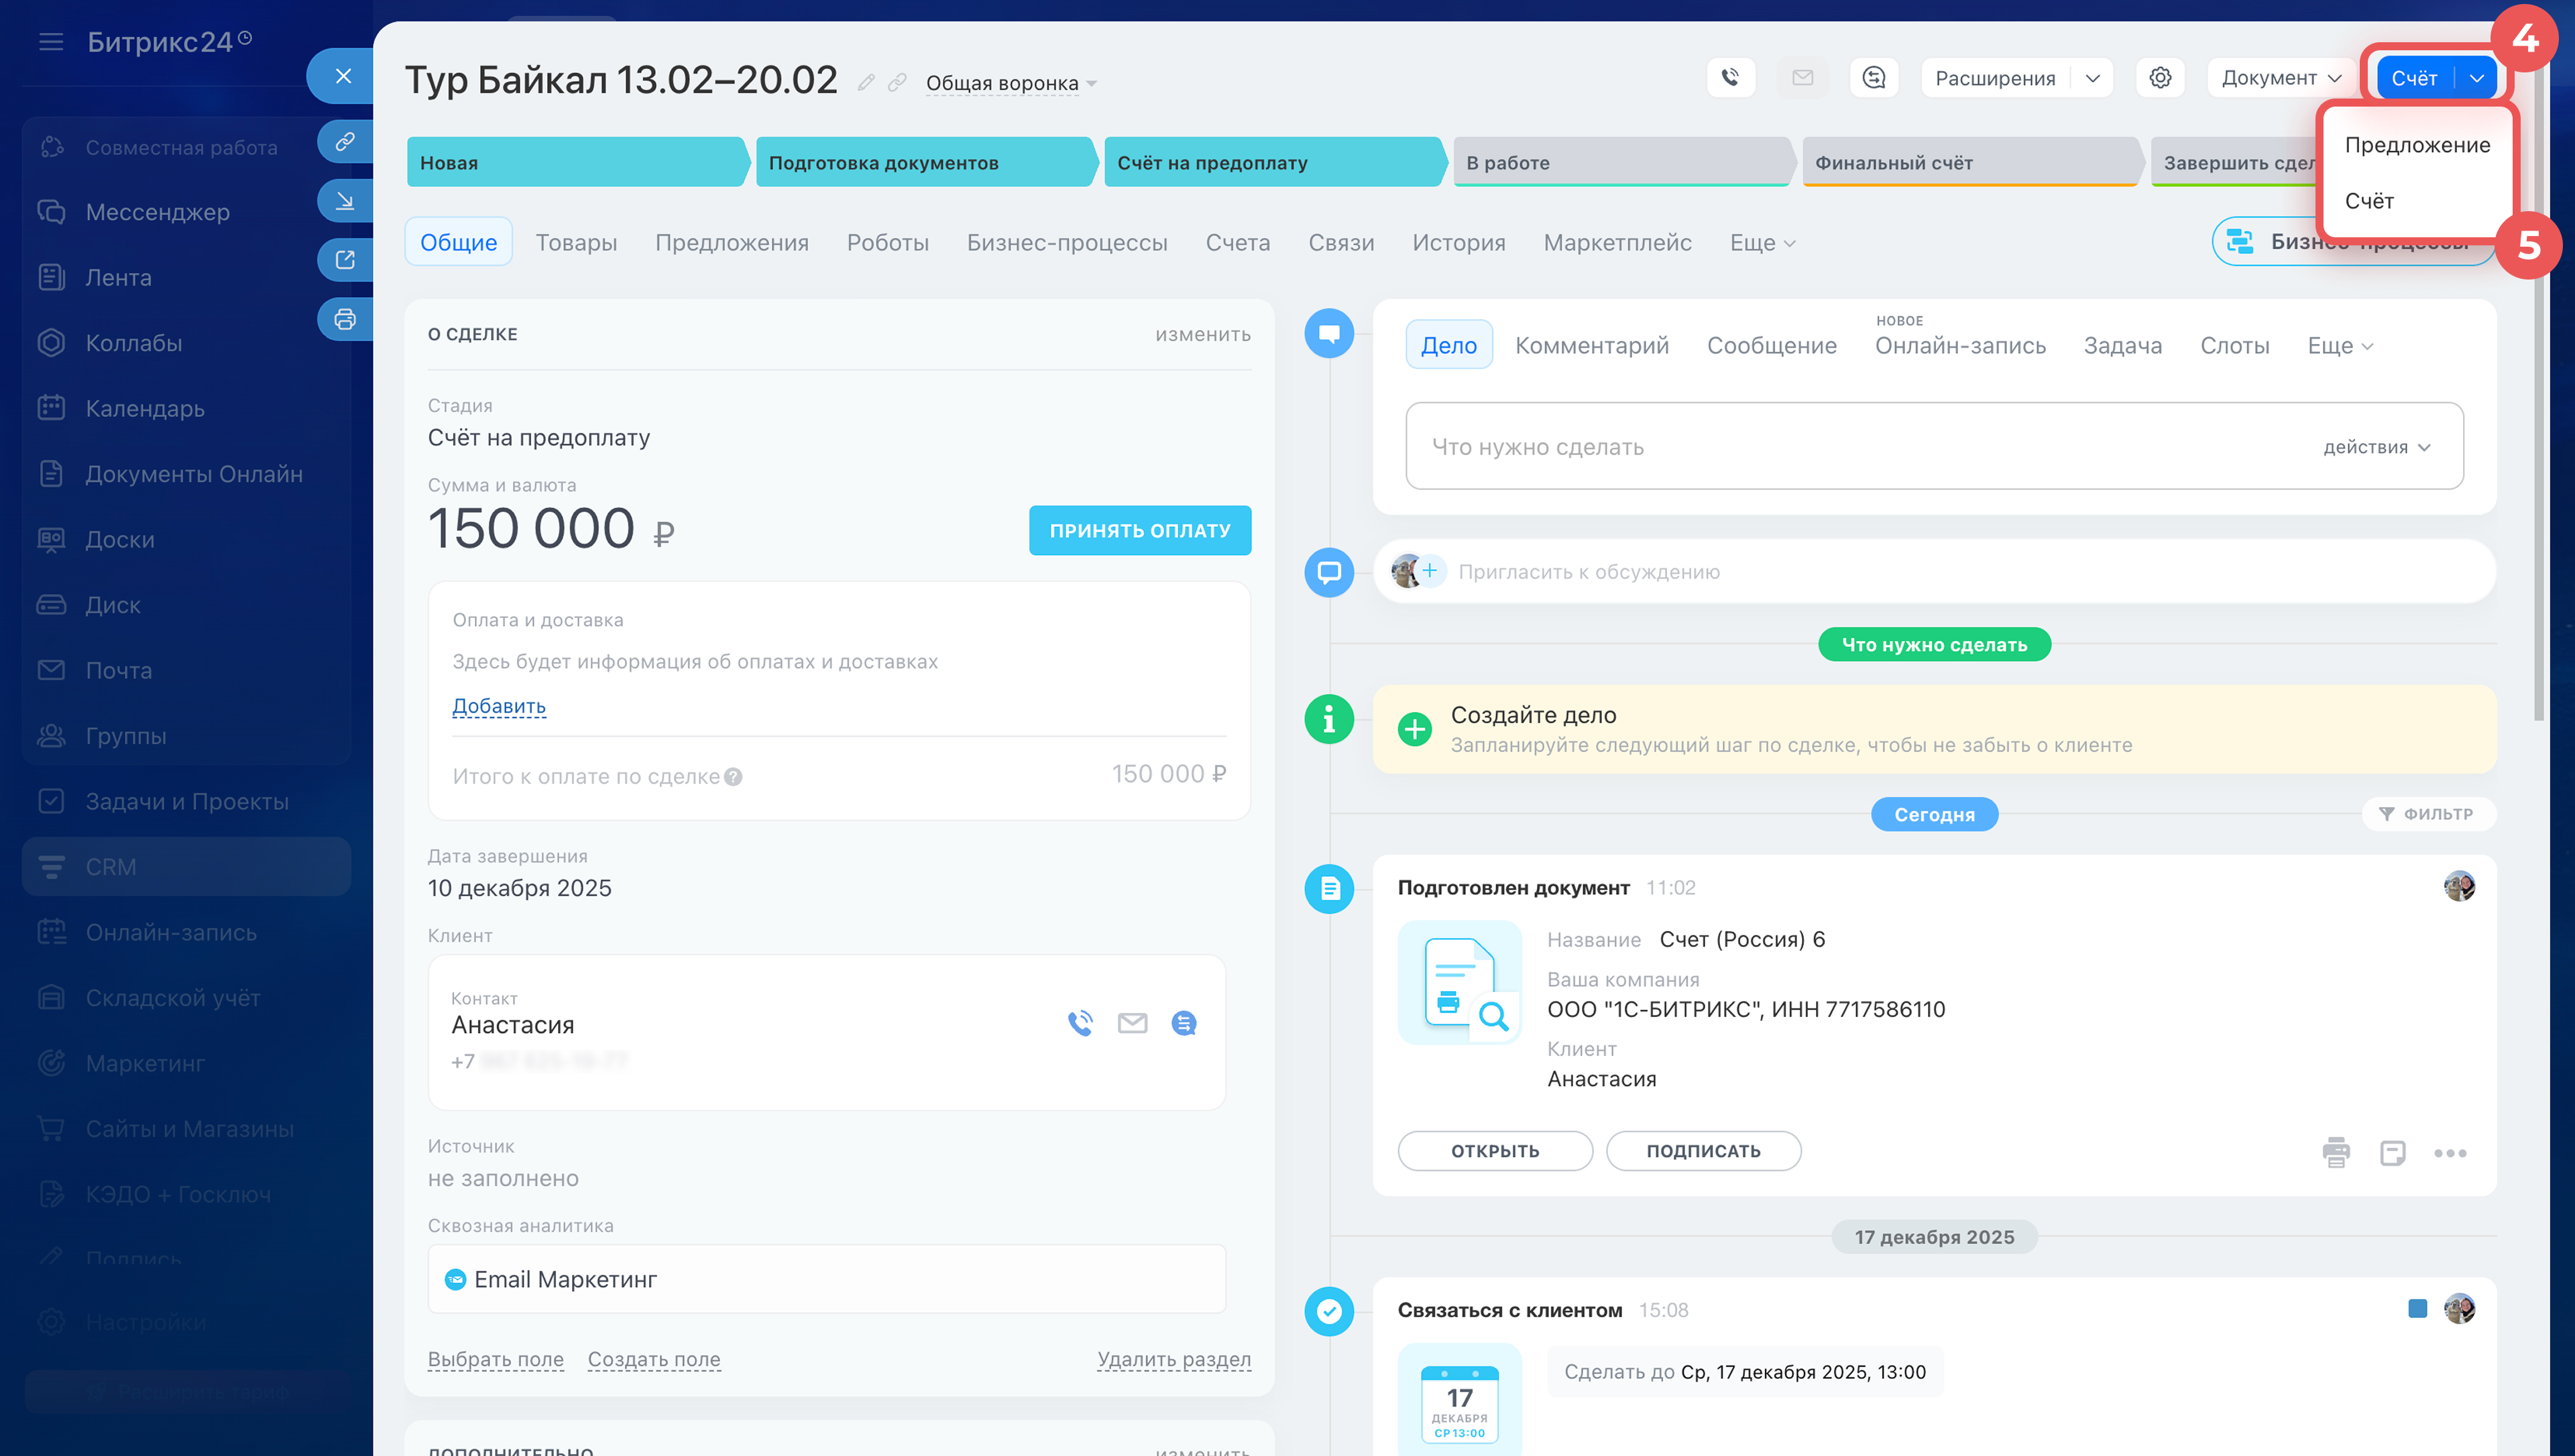The image size is (2575, 1456).
Task: Click the plus icon for Создайте дело
Action: [x=1415, y=729]
